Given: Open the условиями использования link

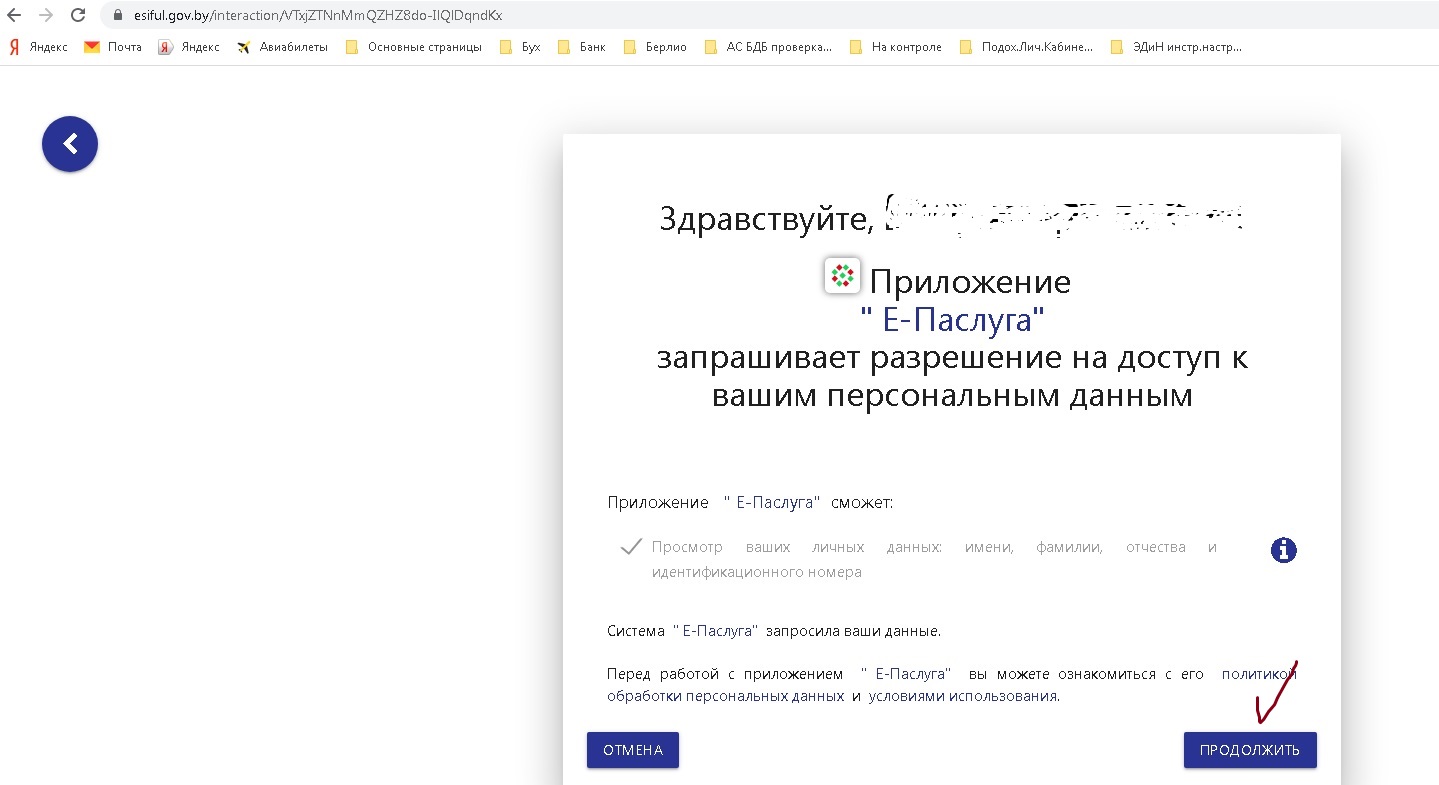Looking at the screenshot, I should [x=962, y=696].
